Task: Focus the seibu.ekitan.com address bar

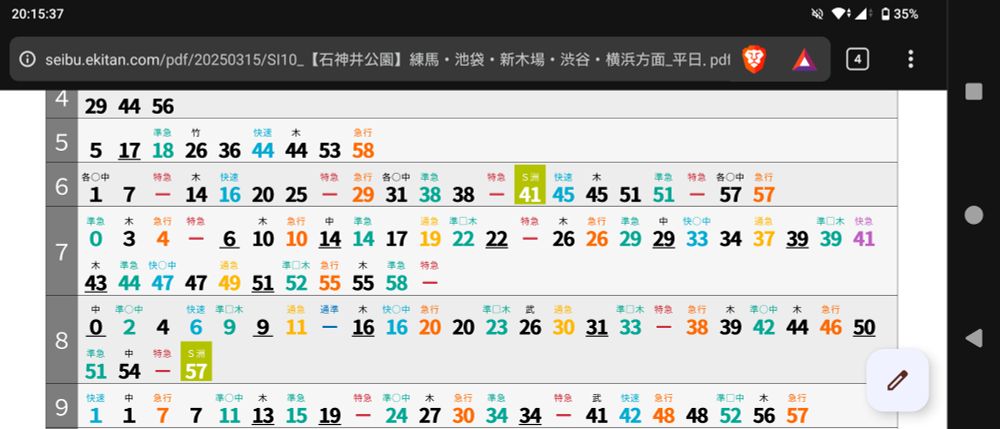Action: pyautogui.click(x=387, y=60)
